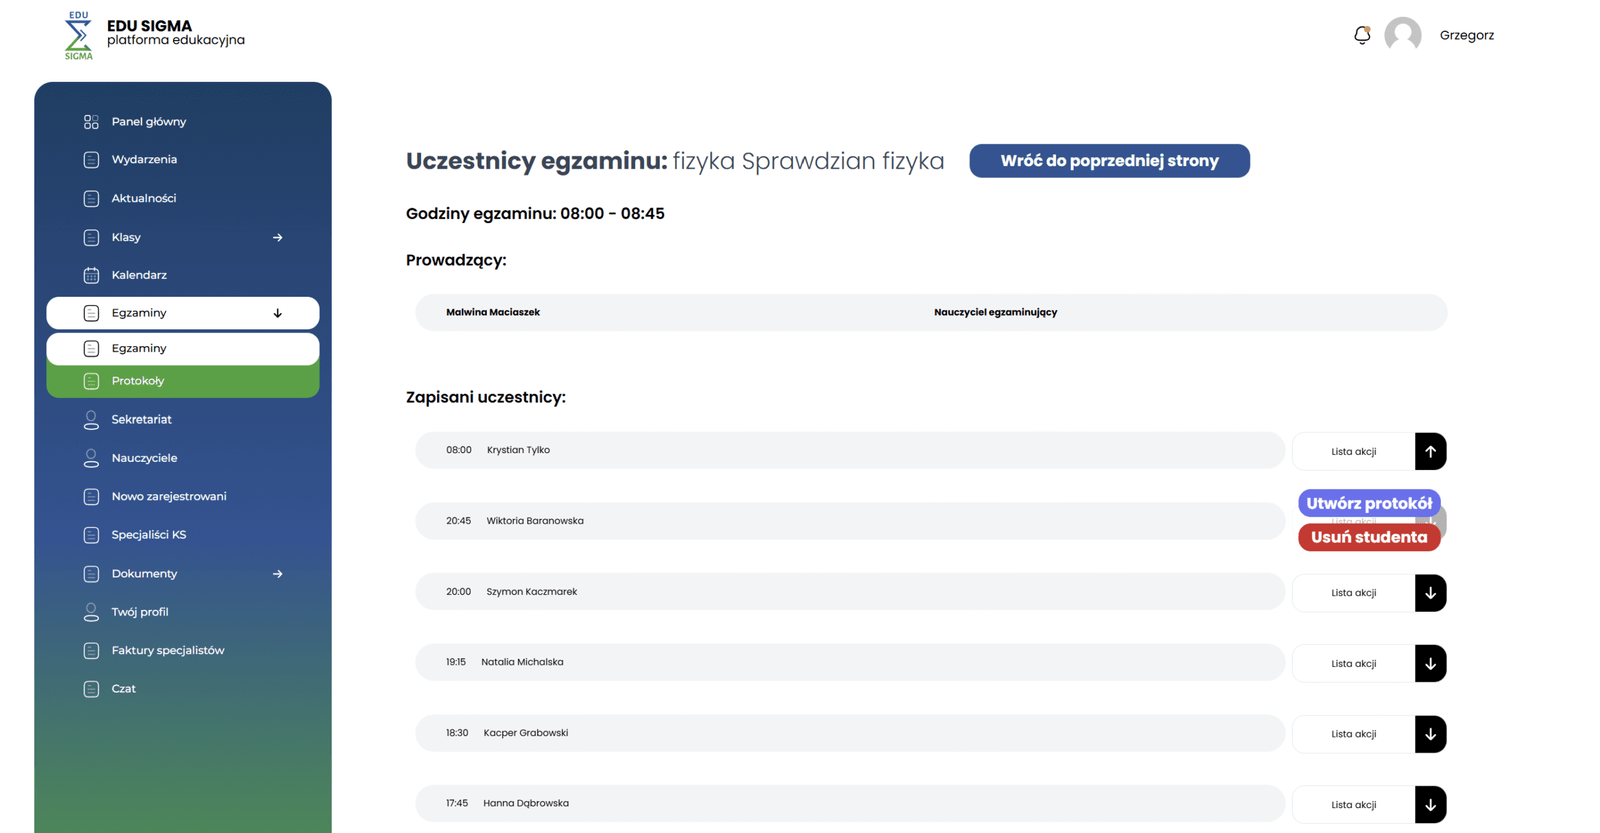Viewport: 1600px width, 833px height.
Task: Open action list arrow for Szymon Kaczmarek
Action: (x=1430, y=593)
